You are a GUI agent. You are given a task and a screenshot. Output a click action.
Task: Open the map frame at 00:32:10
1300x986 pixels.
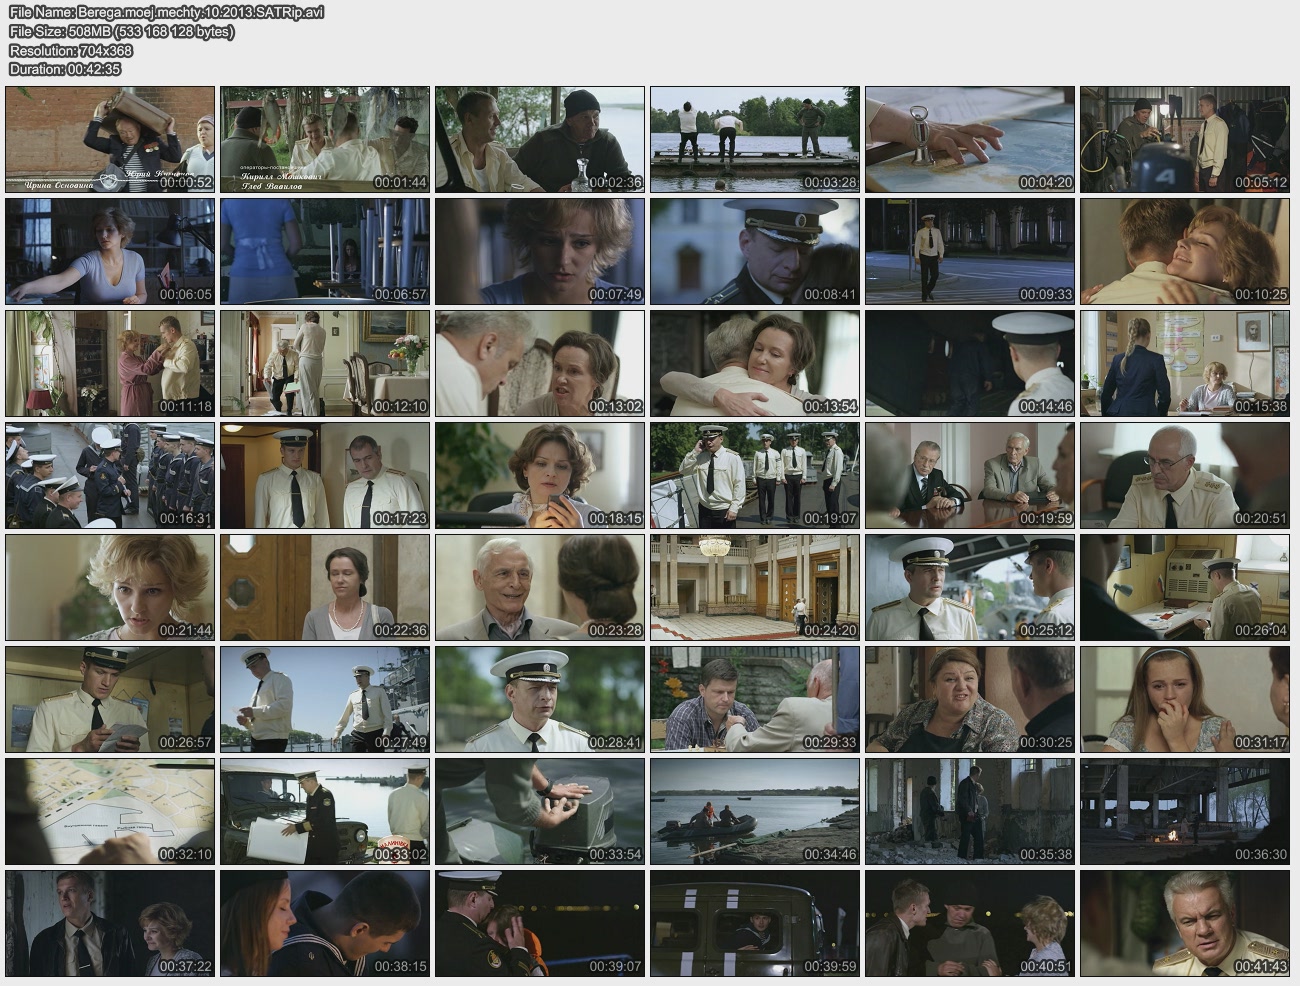(110, 811)
